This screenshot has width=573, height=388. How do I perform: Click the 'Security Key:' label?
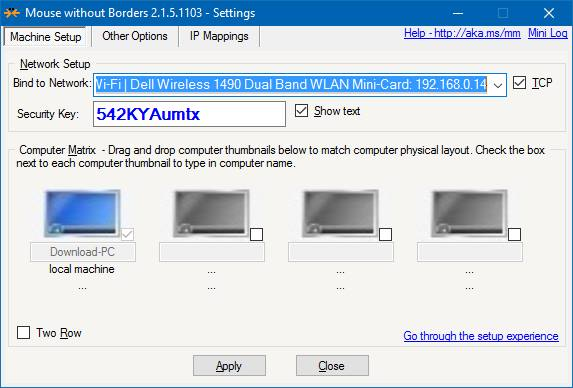coord(48,114)
